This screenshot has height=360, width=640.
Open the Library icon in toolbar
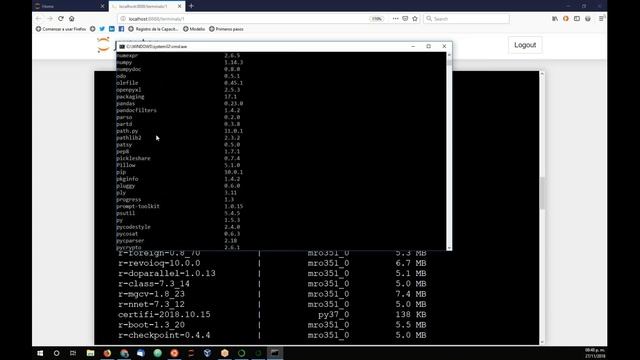555,19
